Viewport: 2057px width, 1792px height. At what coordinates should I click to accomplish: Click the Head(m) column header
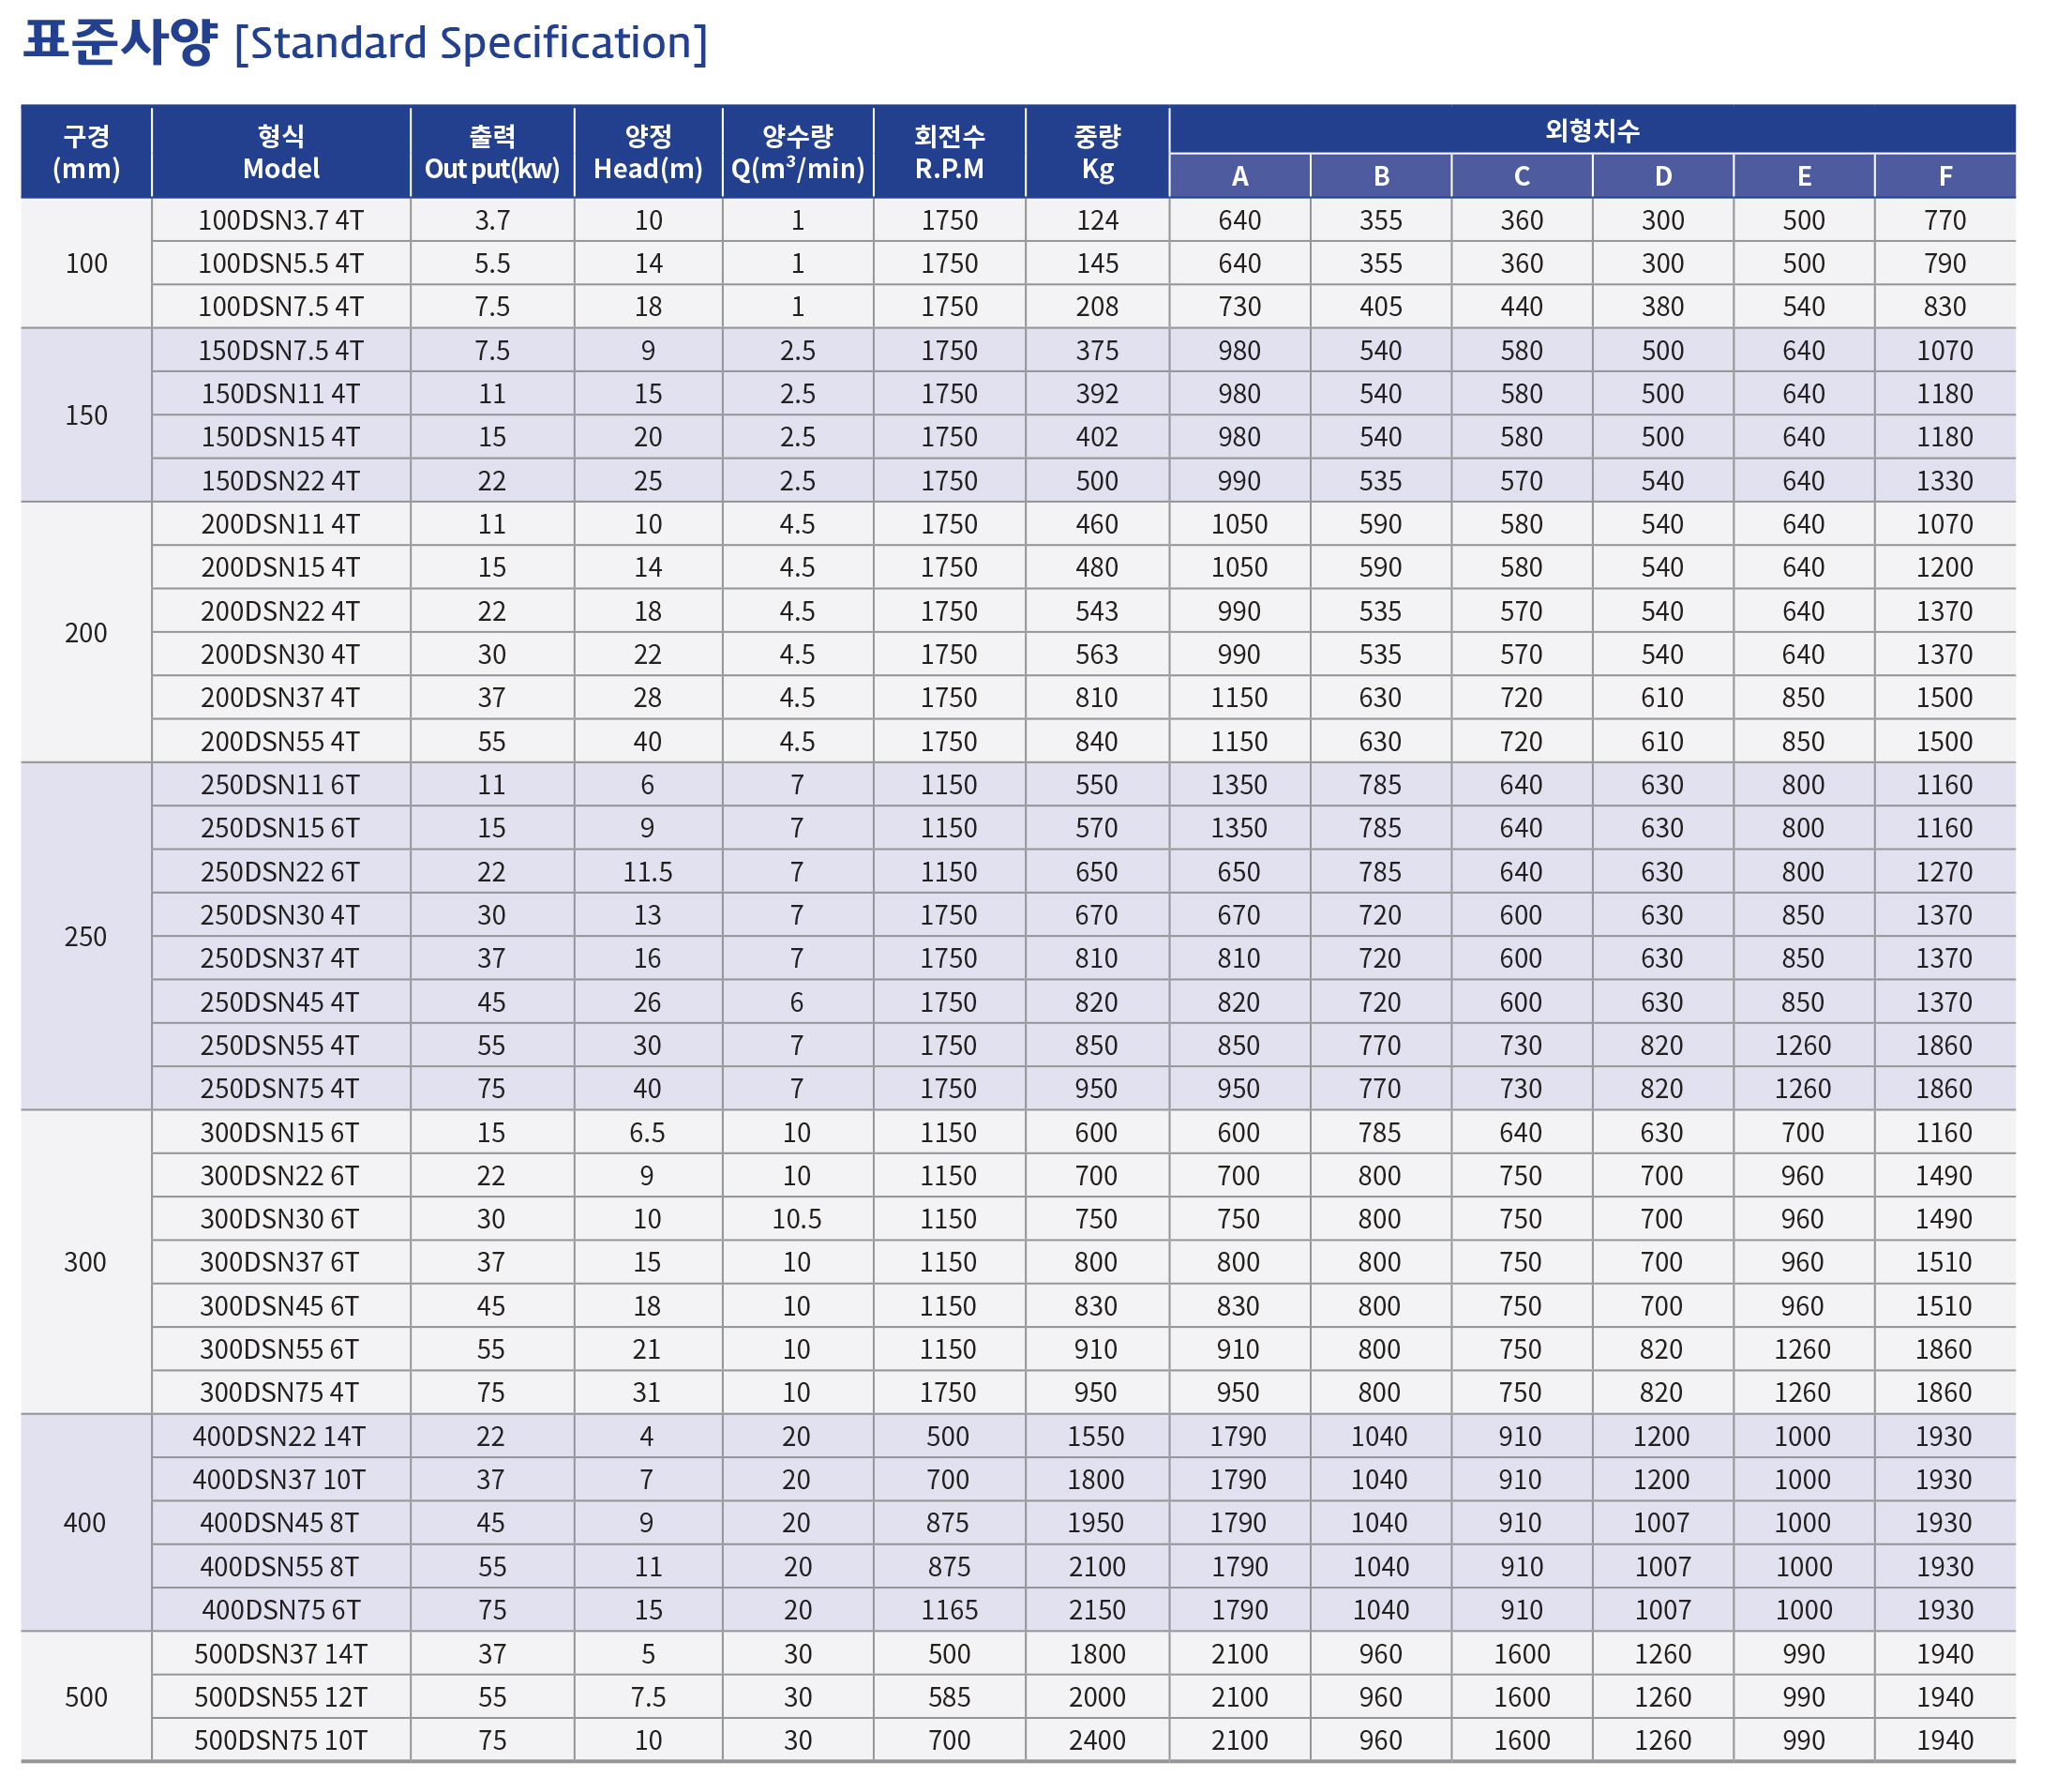(648, 152)
